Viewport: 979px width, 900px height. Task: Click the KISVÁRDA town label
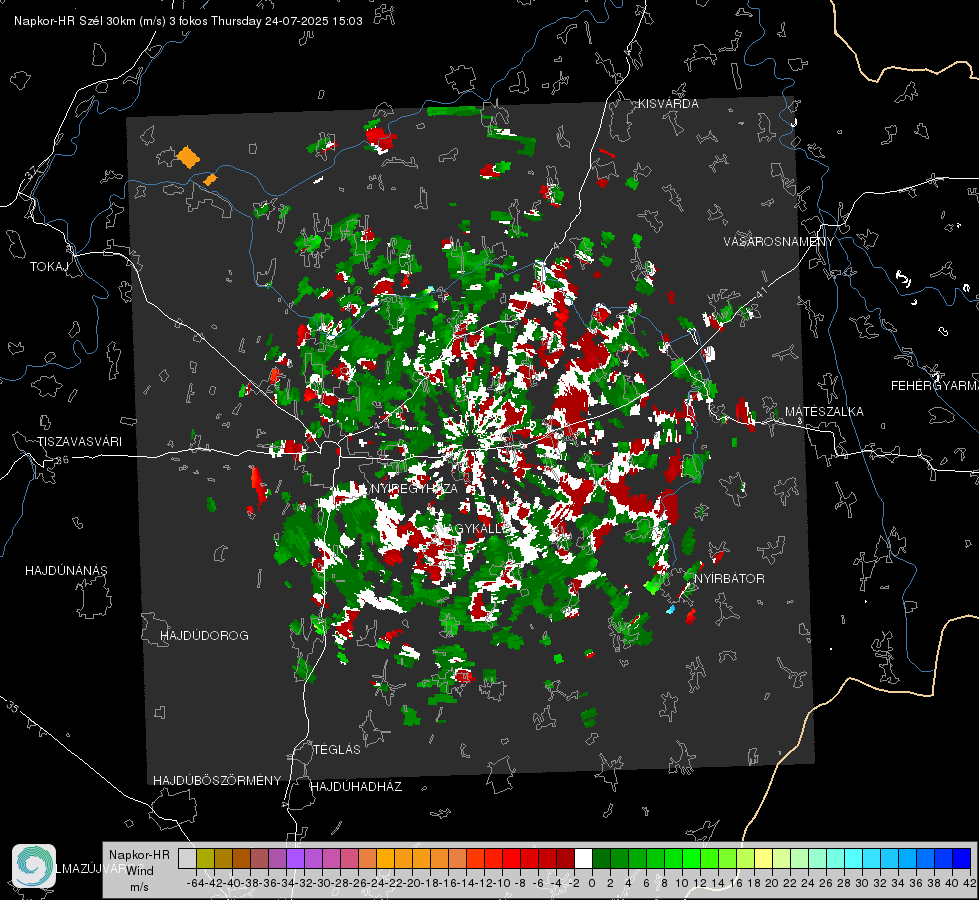click(667, 104)
